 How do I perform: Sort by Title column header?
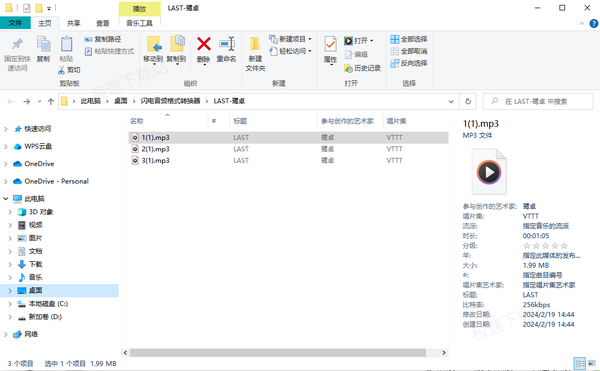pos(273,121)
